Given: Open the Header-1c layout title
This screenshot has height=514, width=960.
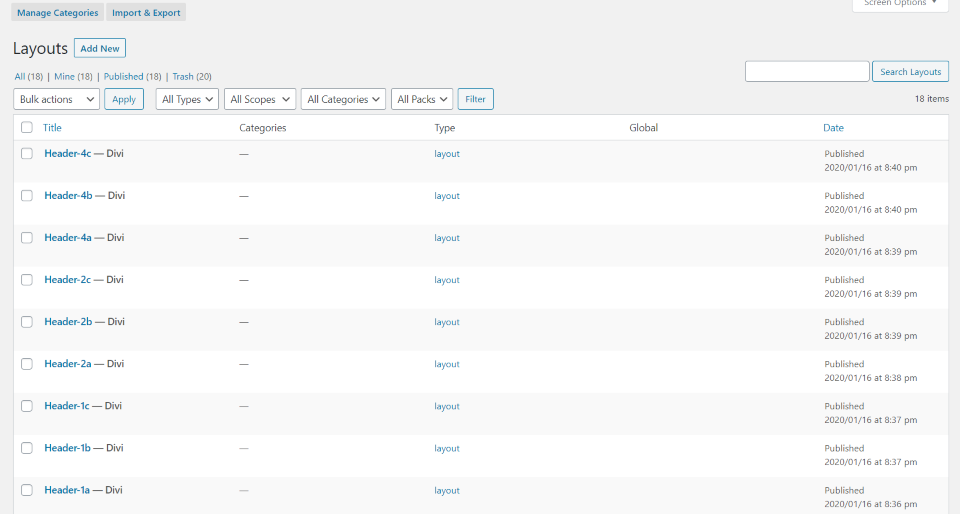Looking at the screenshot, I should coord(67,406).
